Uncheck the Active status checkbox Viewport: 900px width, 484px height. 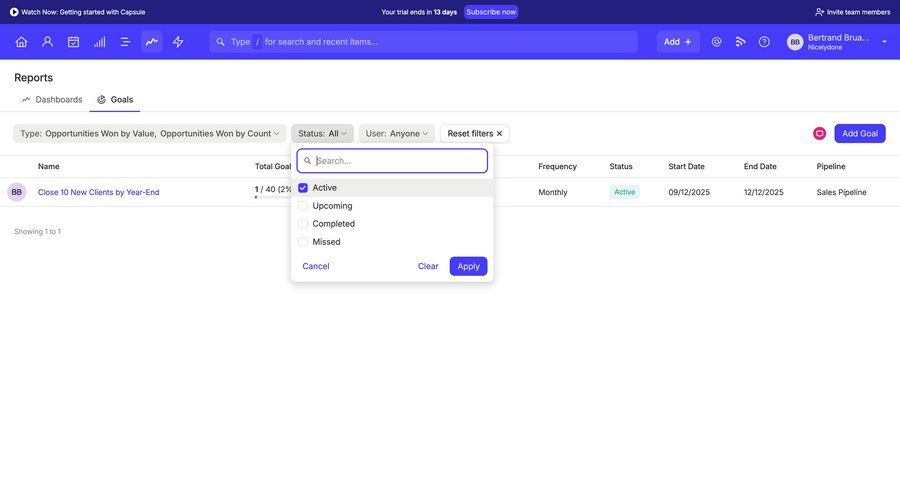pos(303,188)
